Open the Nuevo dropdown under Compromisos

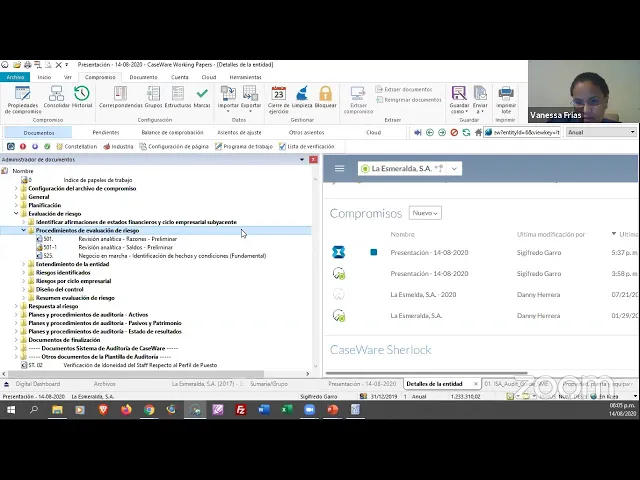[x=425, y=213]
